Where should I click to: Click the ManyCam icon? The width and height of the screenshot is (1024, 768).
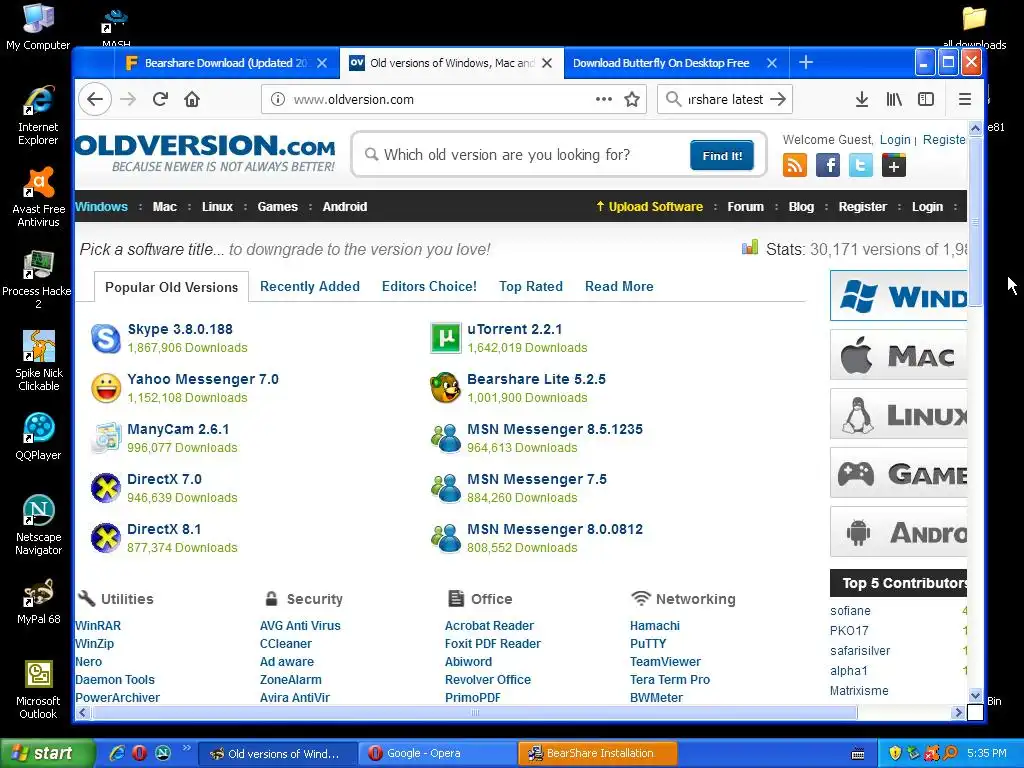click(x=106, y=438)
